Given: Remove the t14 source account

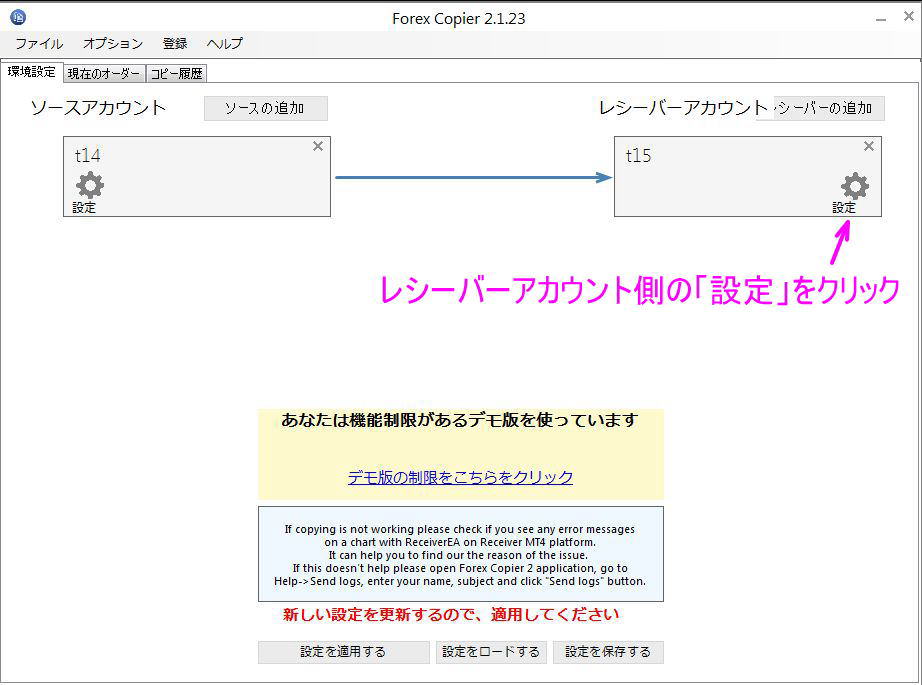Looking at the screenshot, I should coord(318,146).
